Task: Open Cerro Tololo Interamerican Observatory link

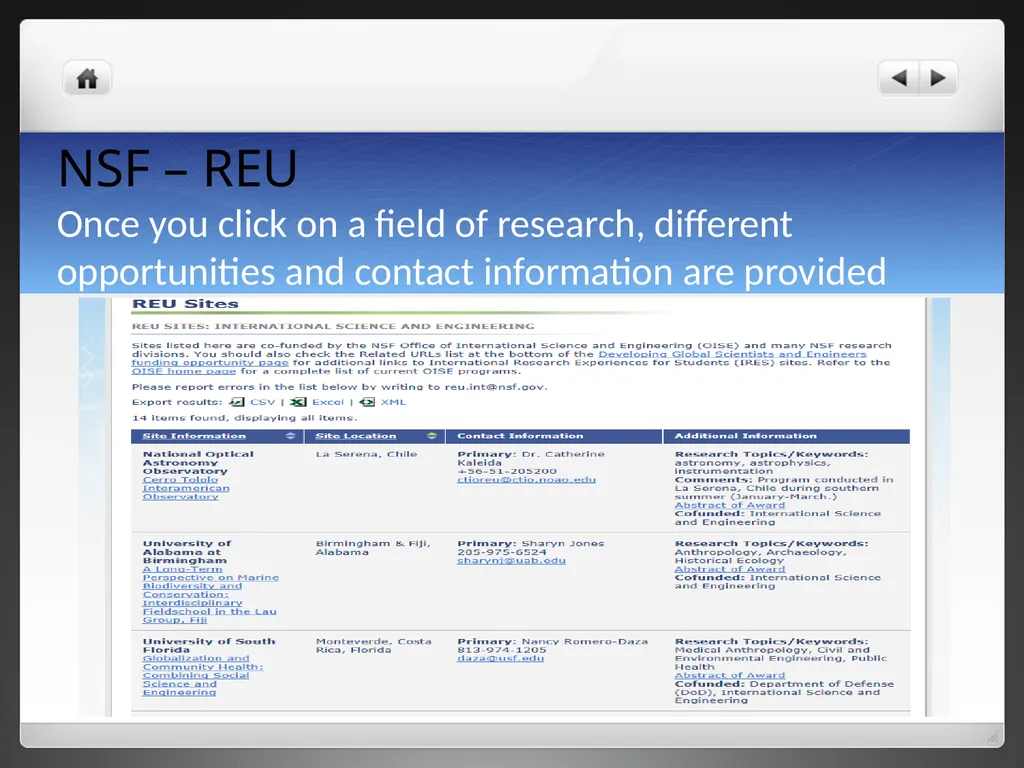Action: (186, 488)
